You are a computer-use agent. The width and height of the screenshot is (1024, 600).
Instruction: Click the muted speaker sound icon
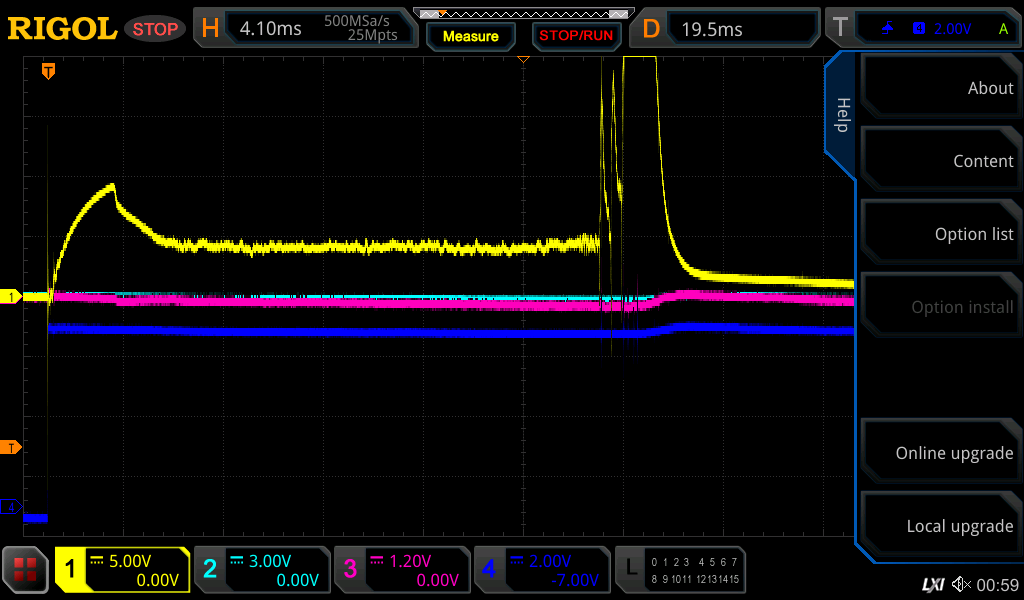coord(961,584)
